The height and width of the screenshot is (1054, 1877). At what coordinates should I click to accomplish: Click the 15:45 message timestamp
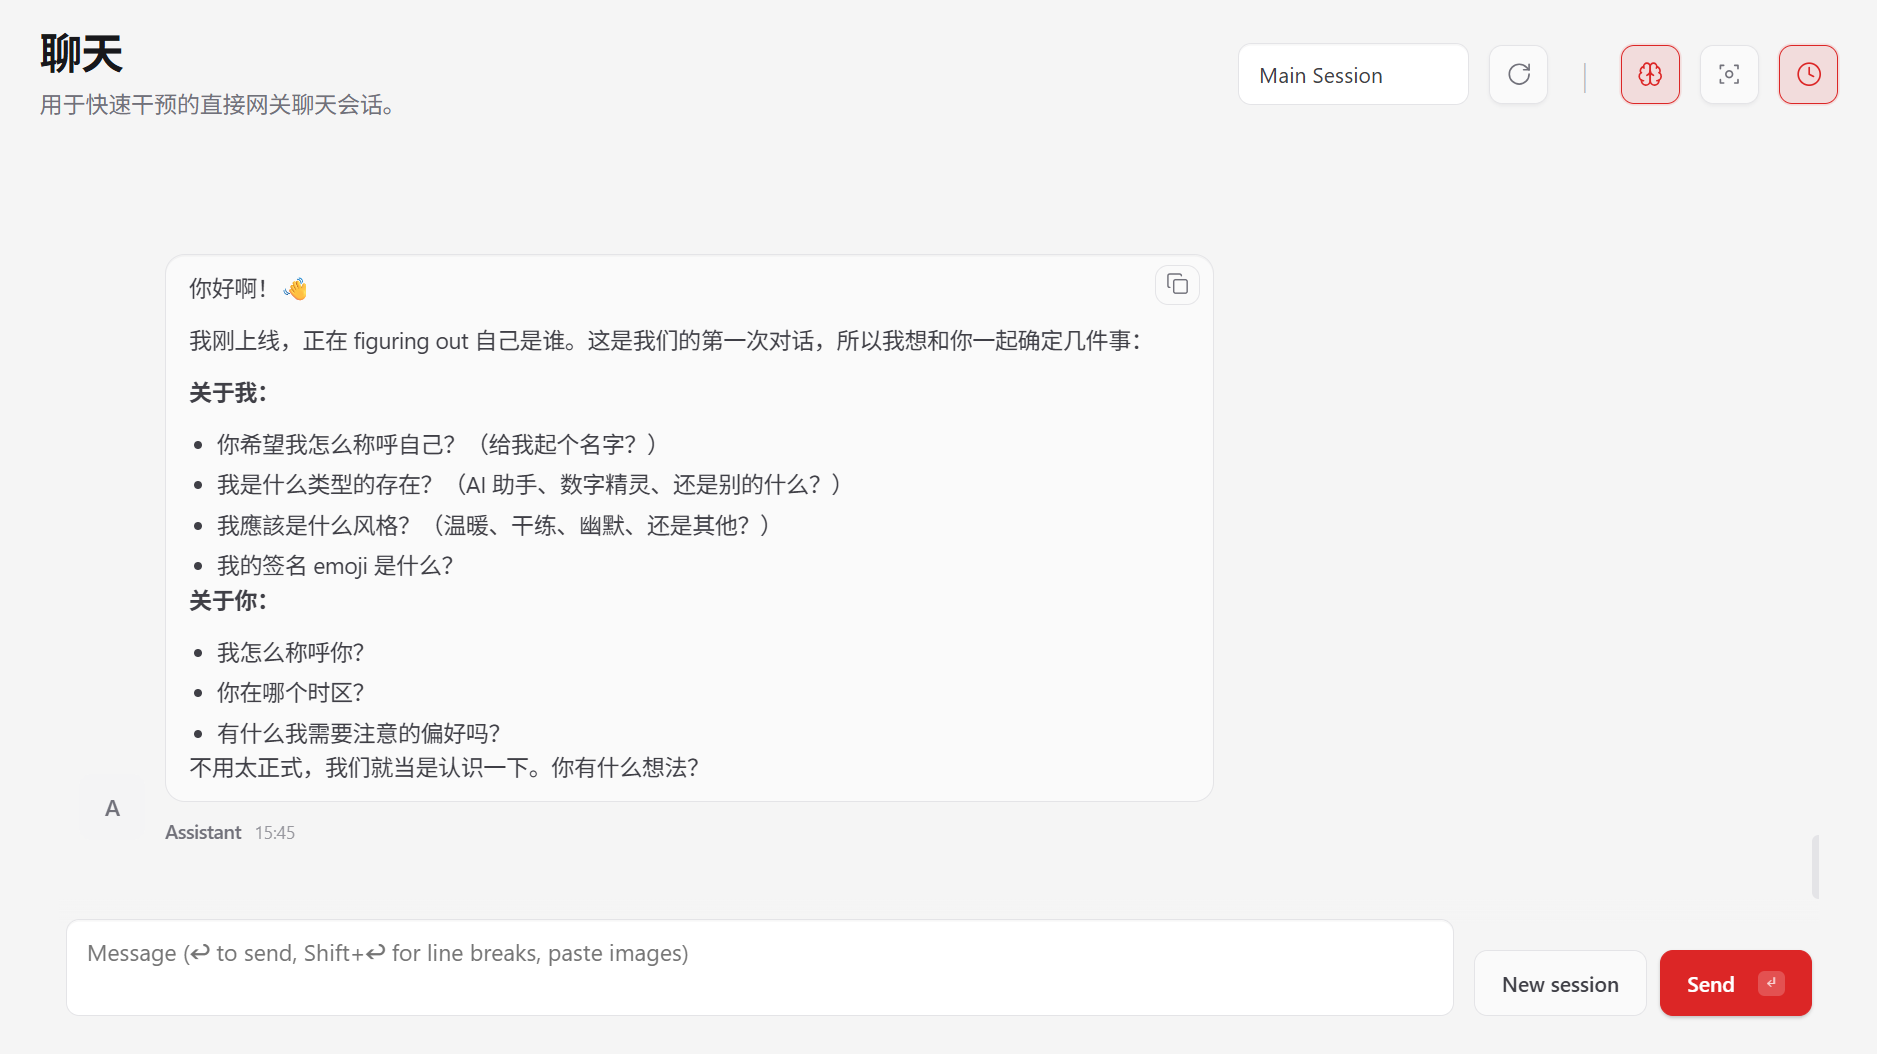[x=275, y=833]
